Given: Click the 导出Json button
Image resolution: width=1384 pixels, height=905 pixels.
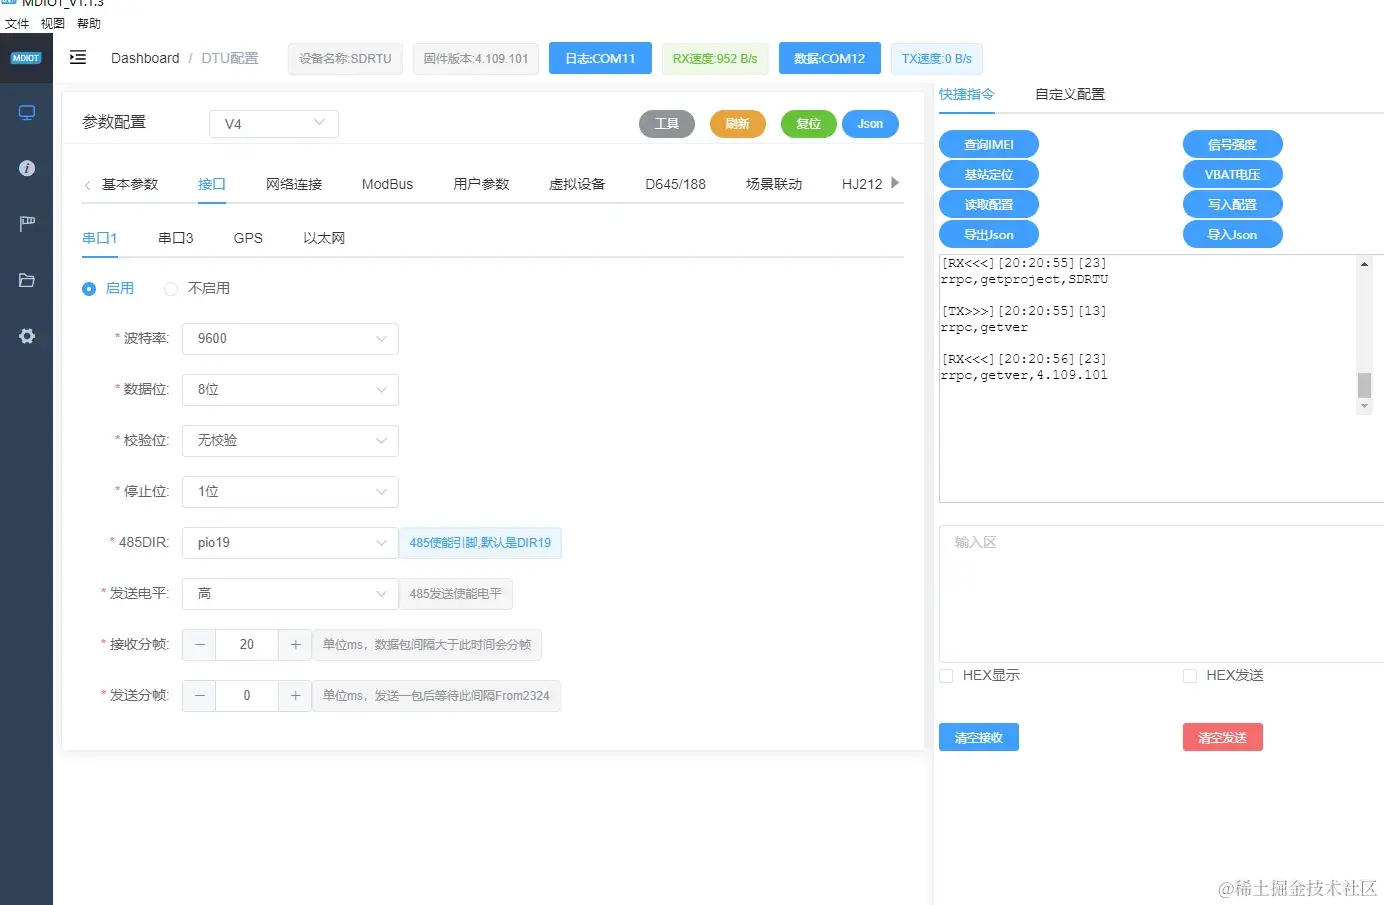Looking at the screenshot, I should (x=989, y=235).
